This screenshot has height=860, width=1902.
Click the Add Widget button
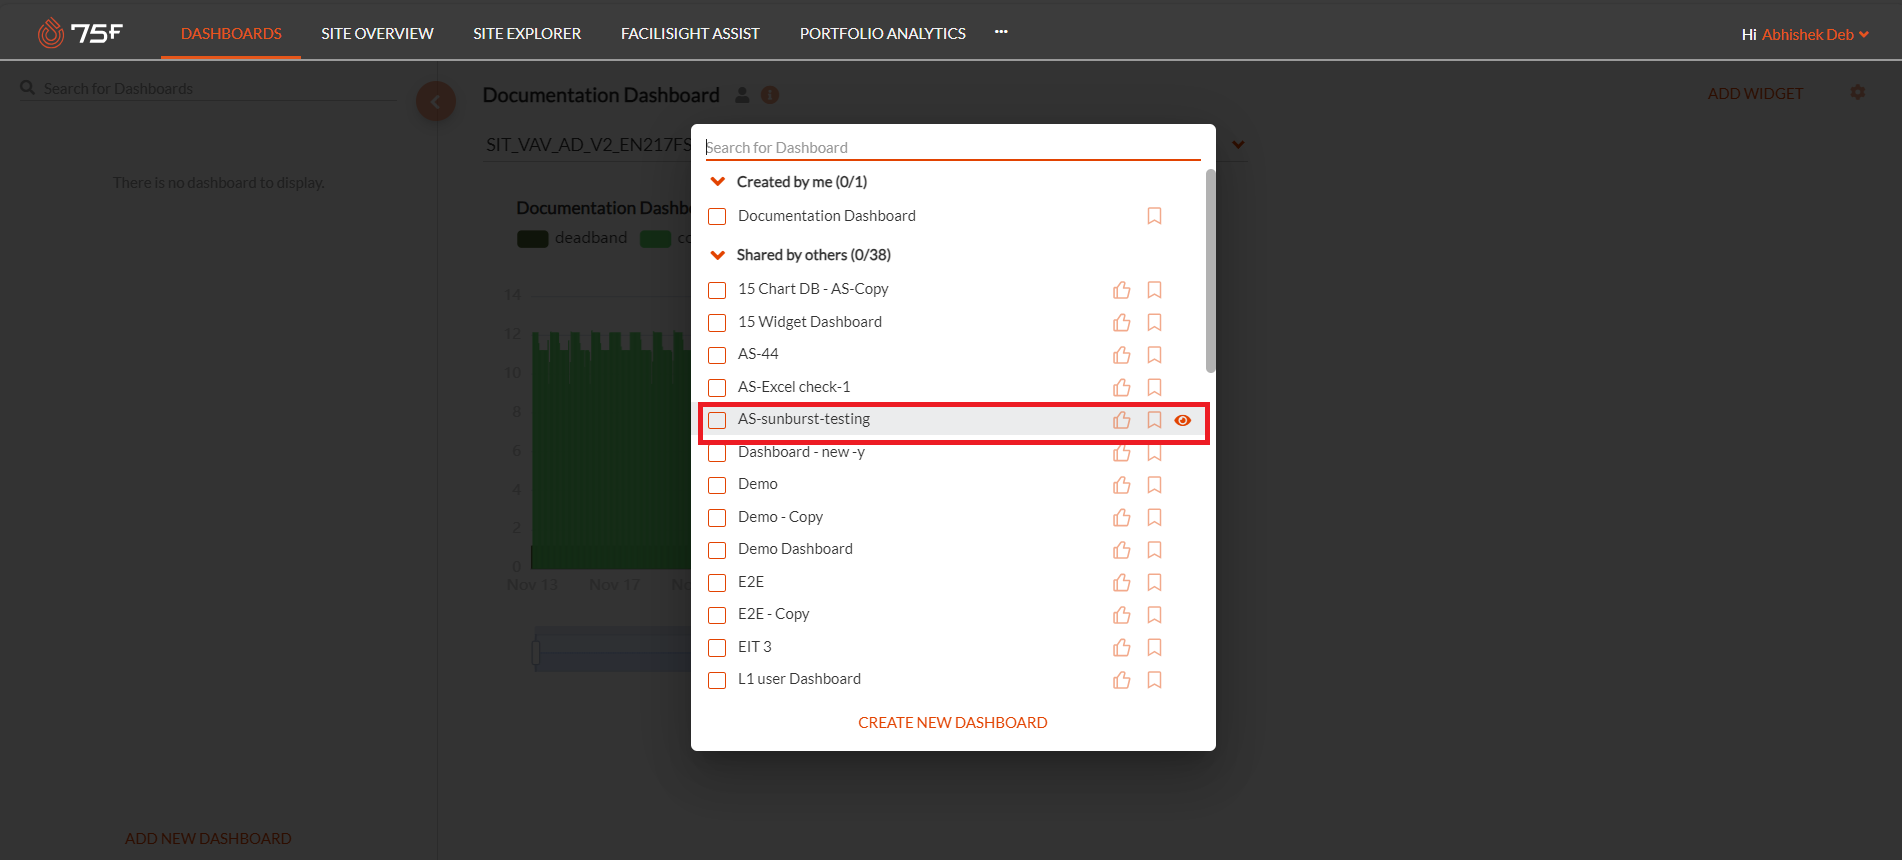pos(1755,93)
